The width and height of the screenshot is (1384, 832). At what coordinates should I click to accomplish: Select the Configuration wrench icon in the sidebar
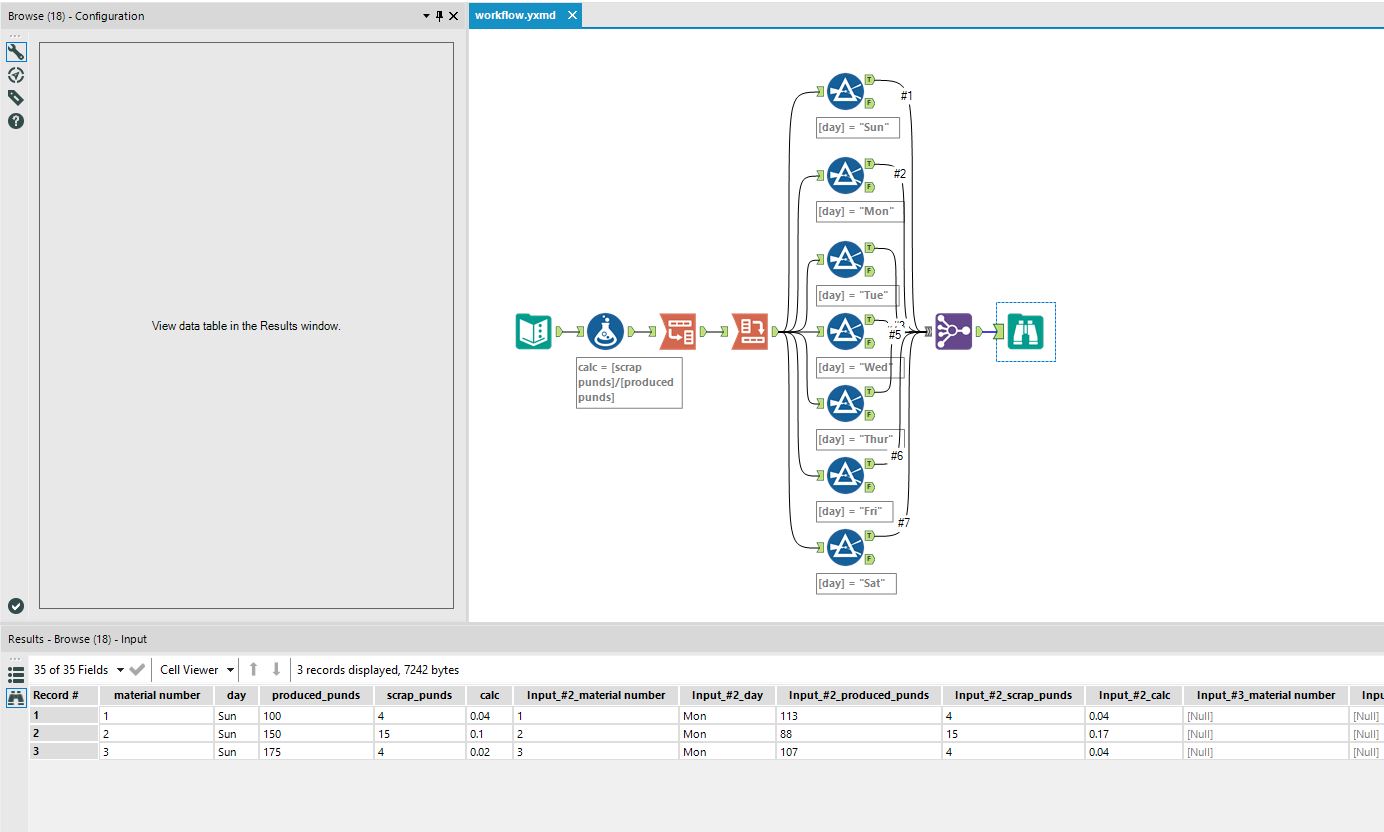pyautogui.click(x=15, y=51)
